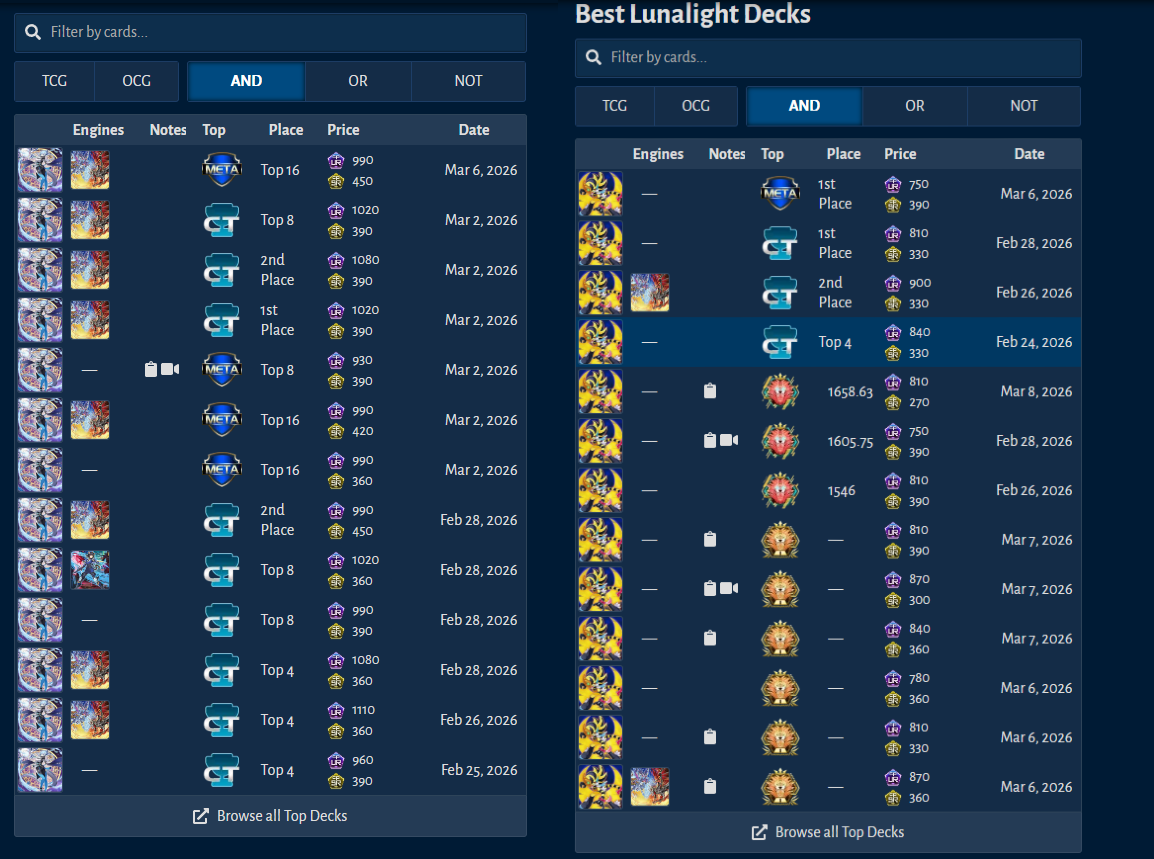Open left 1st Place Mar 2 deck row

tap(270, 320)
